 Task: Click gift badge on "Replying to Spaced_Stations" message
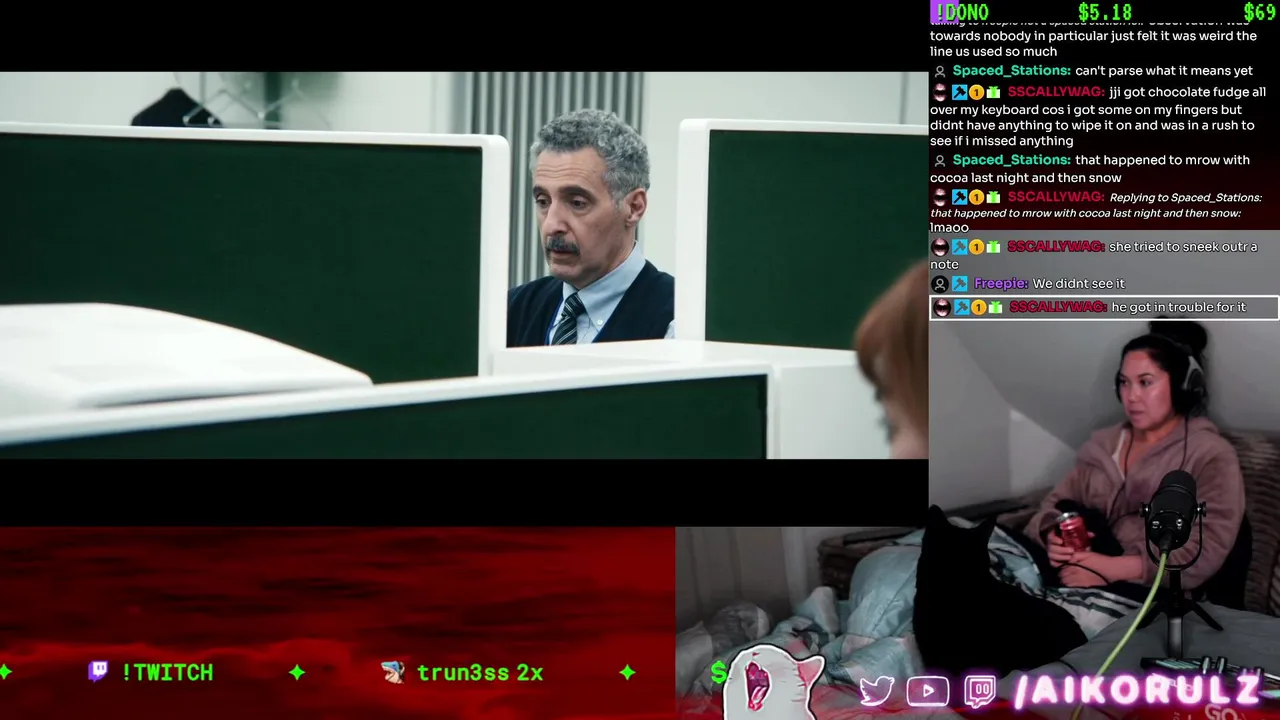(993, 197)
